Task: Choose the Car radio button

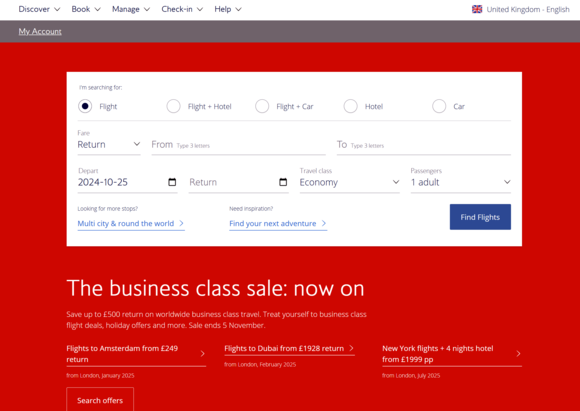Action: pos(439,106)
